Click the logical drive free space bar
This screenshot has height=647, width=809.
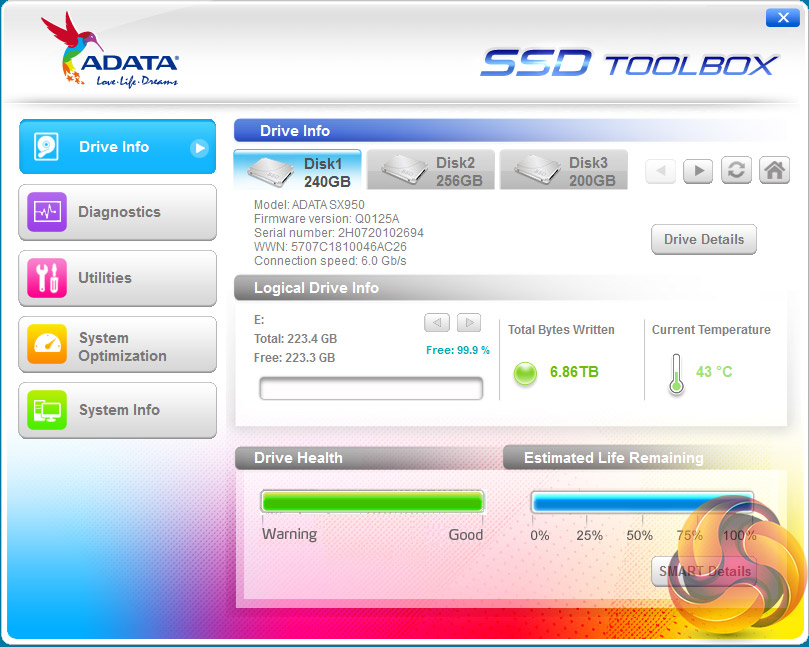[371, 389]
